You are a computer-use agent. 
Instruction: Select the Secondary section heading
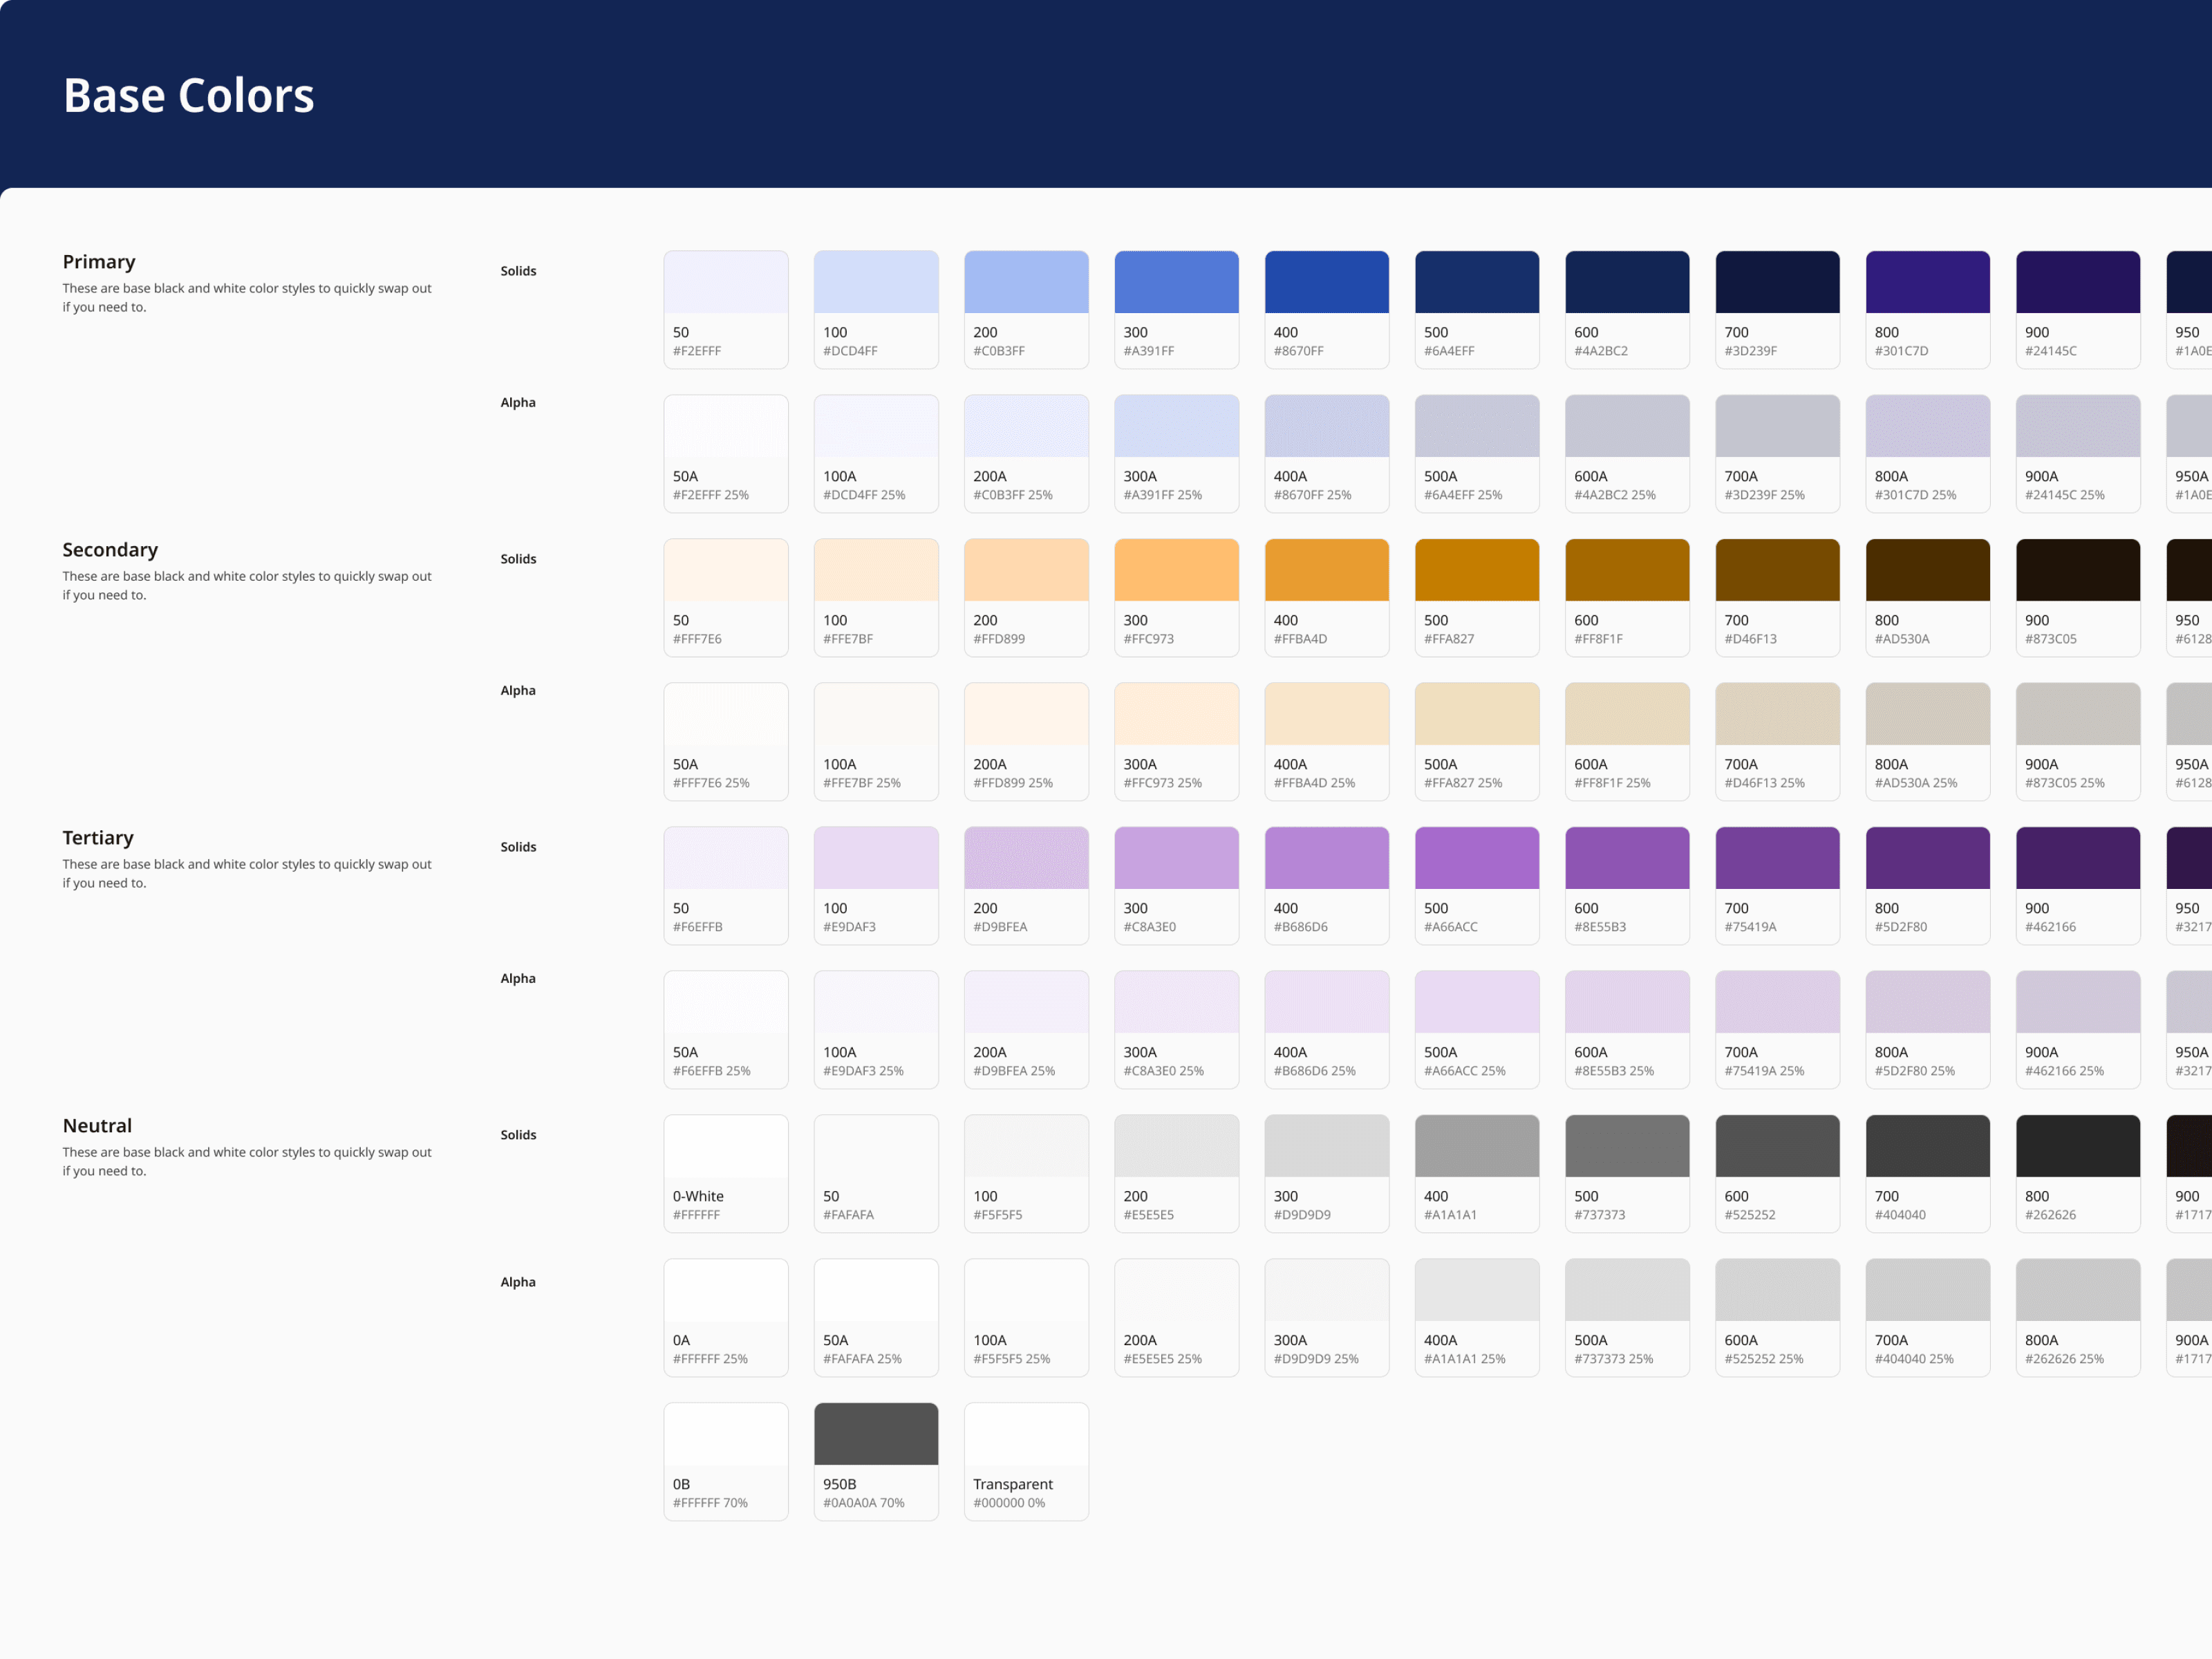point(110,550)
